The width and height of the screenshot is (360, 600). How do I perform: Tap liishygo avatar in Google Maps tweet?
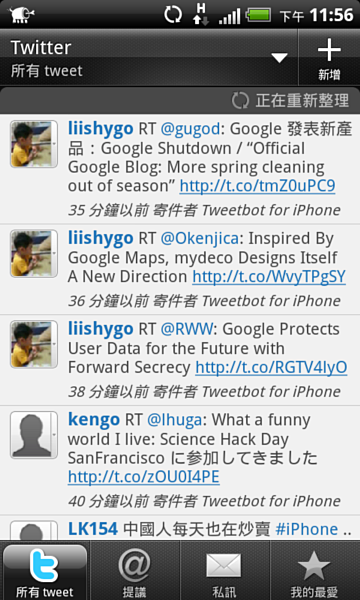(x=34, y=253)
